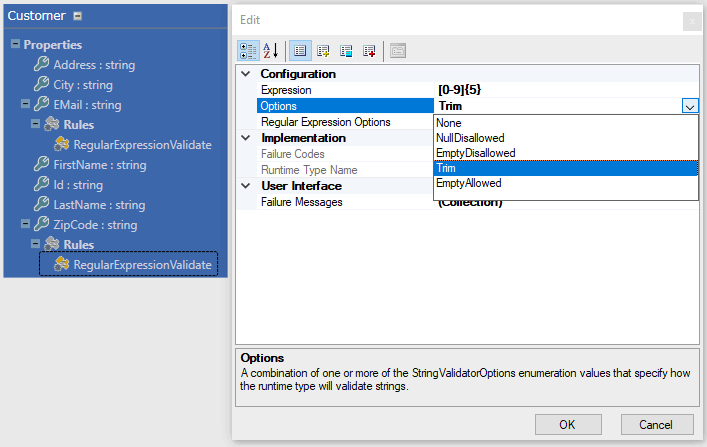Image resolution: width=707 pixels, height=447 pixels.
Task: Click the toolbar icon with red plus
Action: (369, 51)
